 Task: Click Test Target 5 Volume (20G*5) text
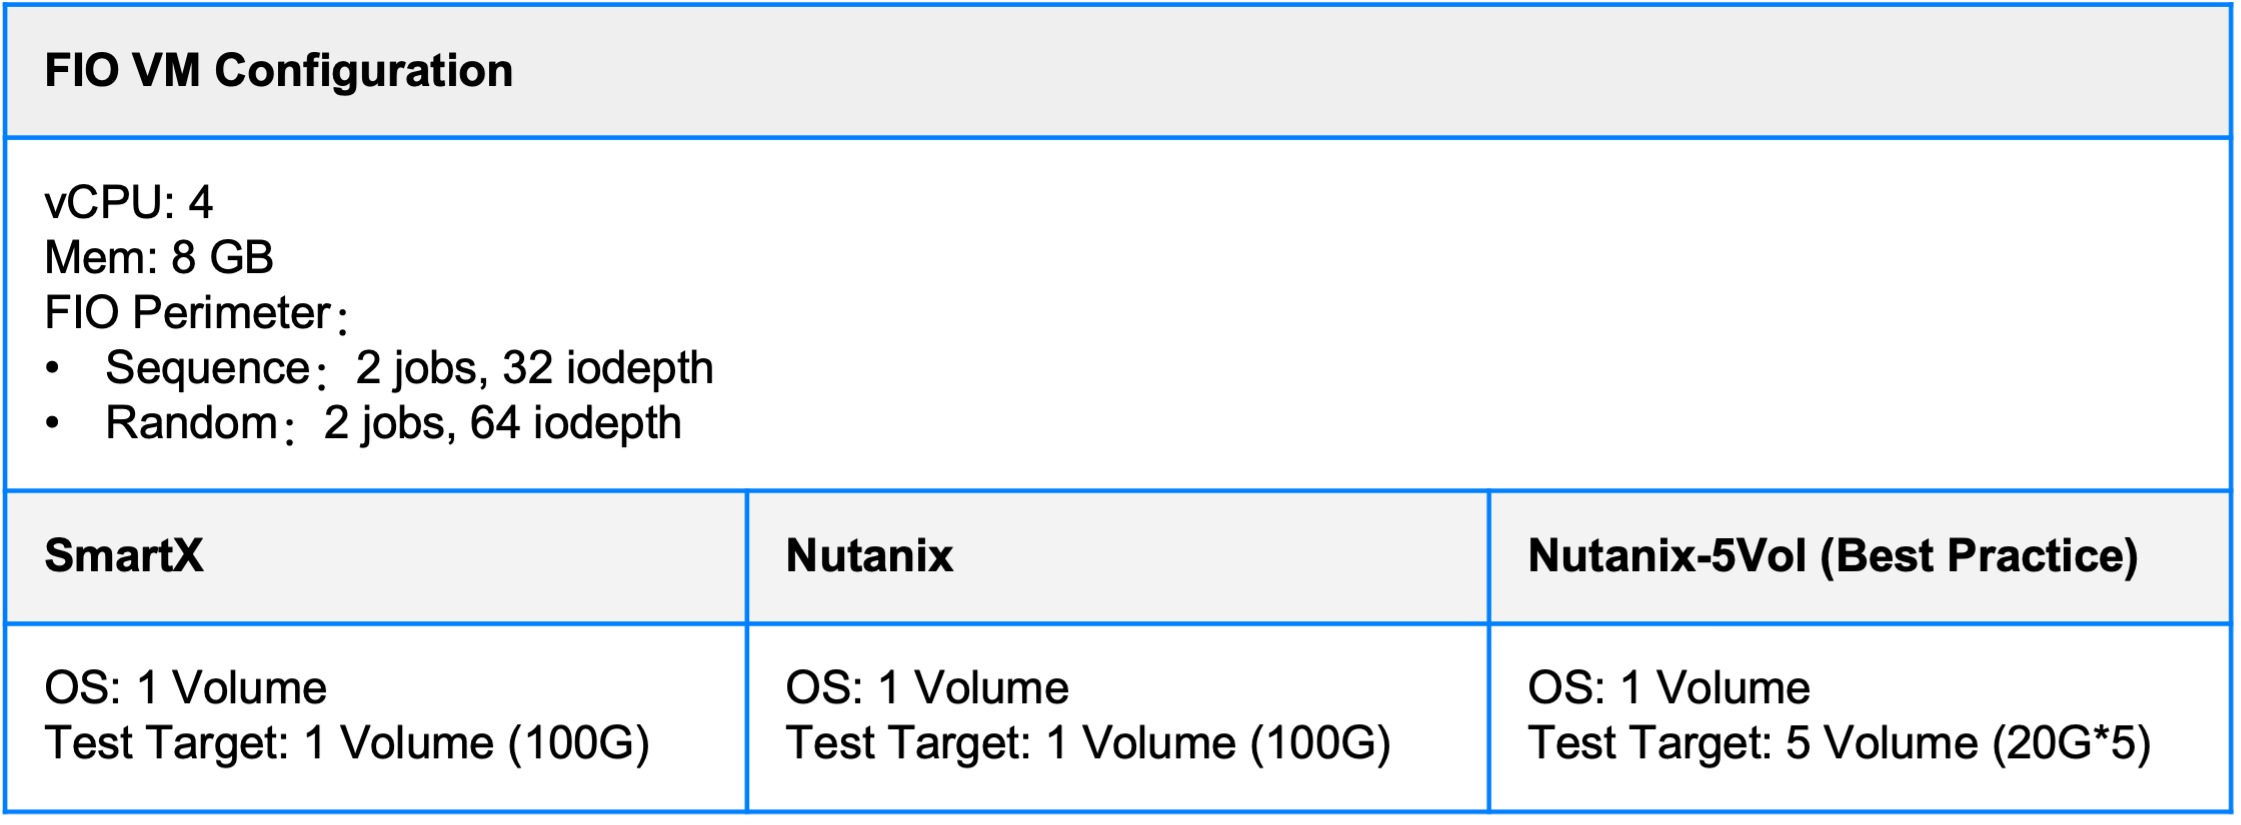(x=1840, y=744)
